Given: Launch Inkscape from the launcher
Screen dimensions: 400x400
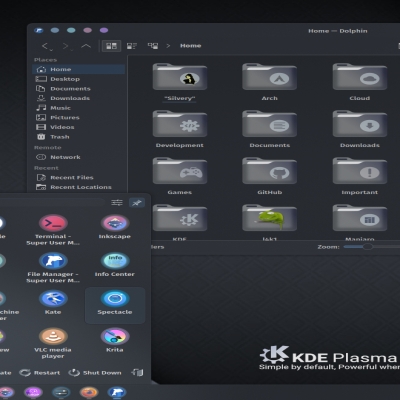Looking at the screenshot, I should [115, 227].
